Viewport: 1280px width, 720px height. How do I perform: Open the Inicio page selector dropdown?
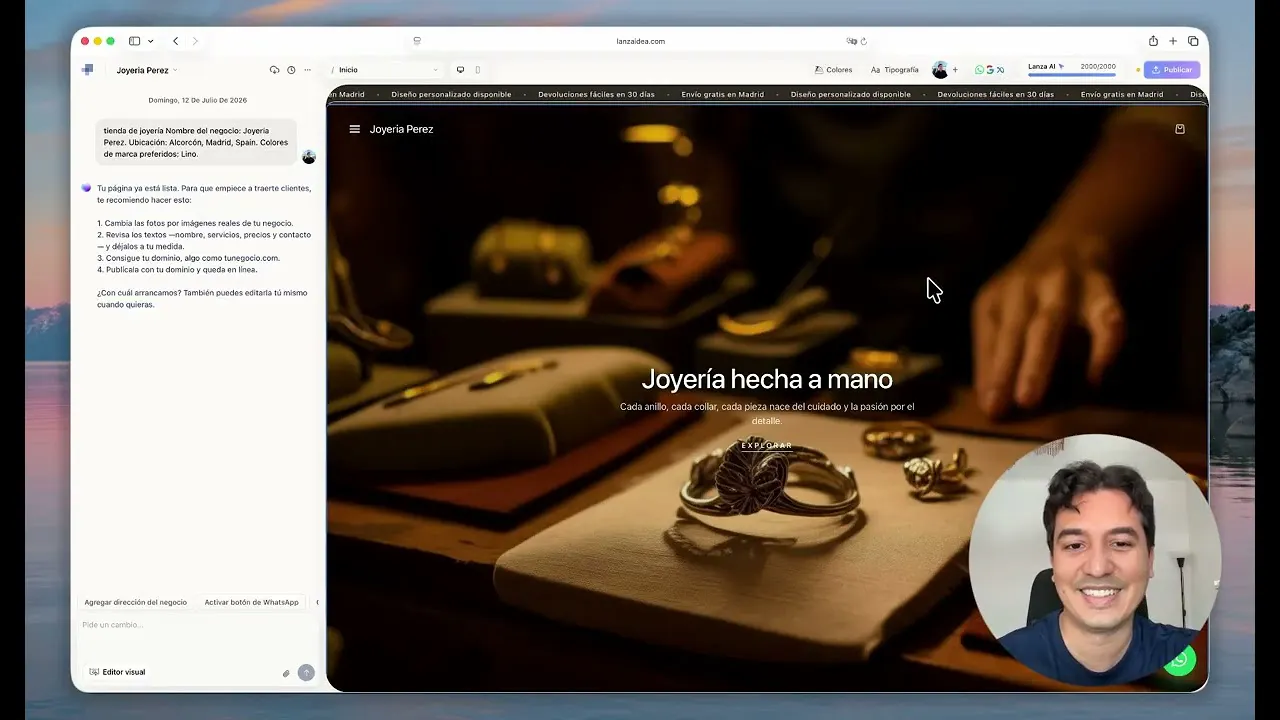(388, 70)
